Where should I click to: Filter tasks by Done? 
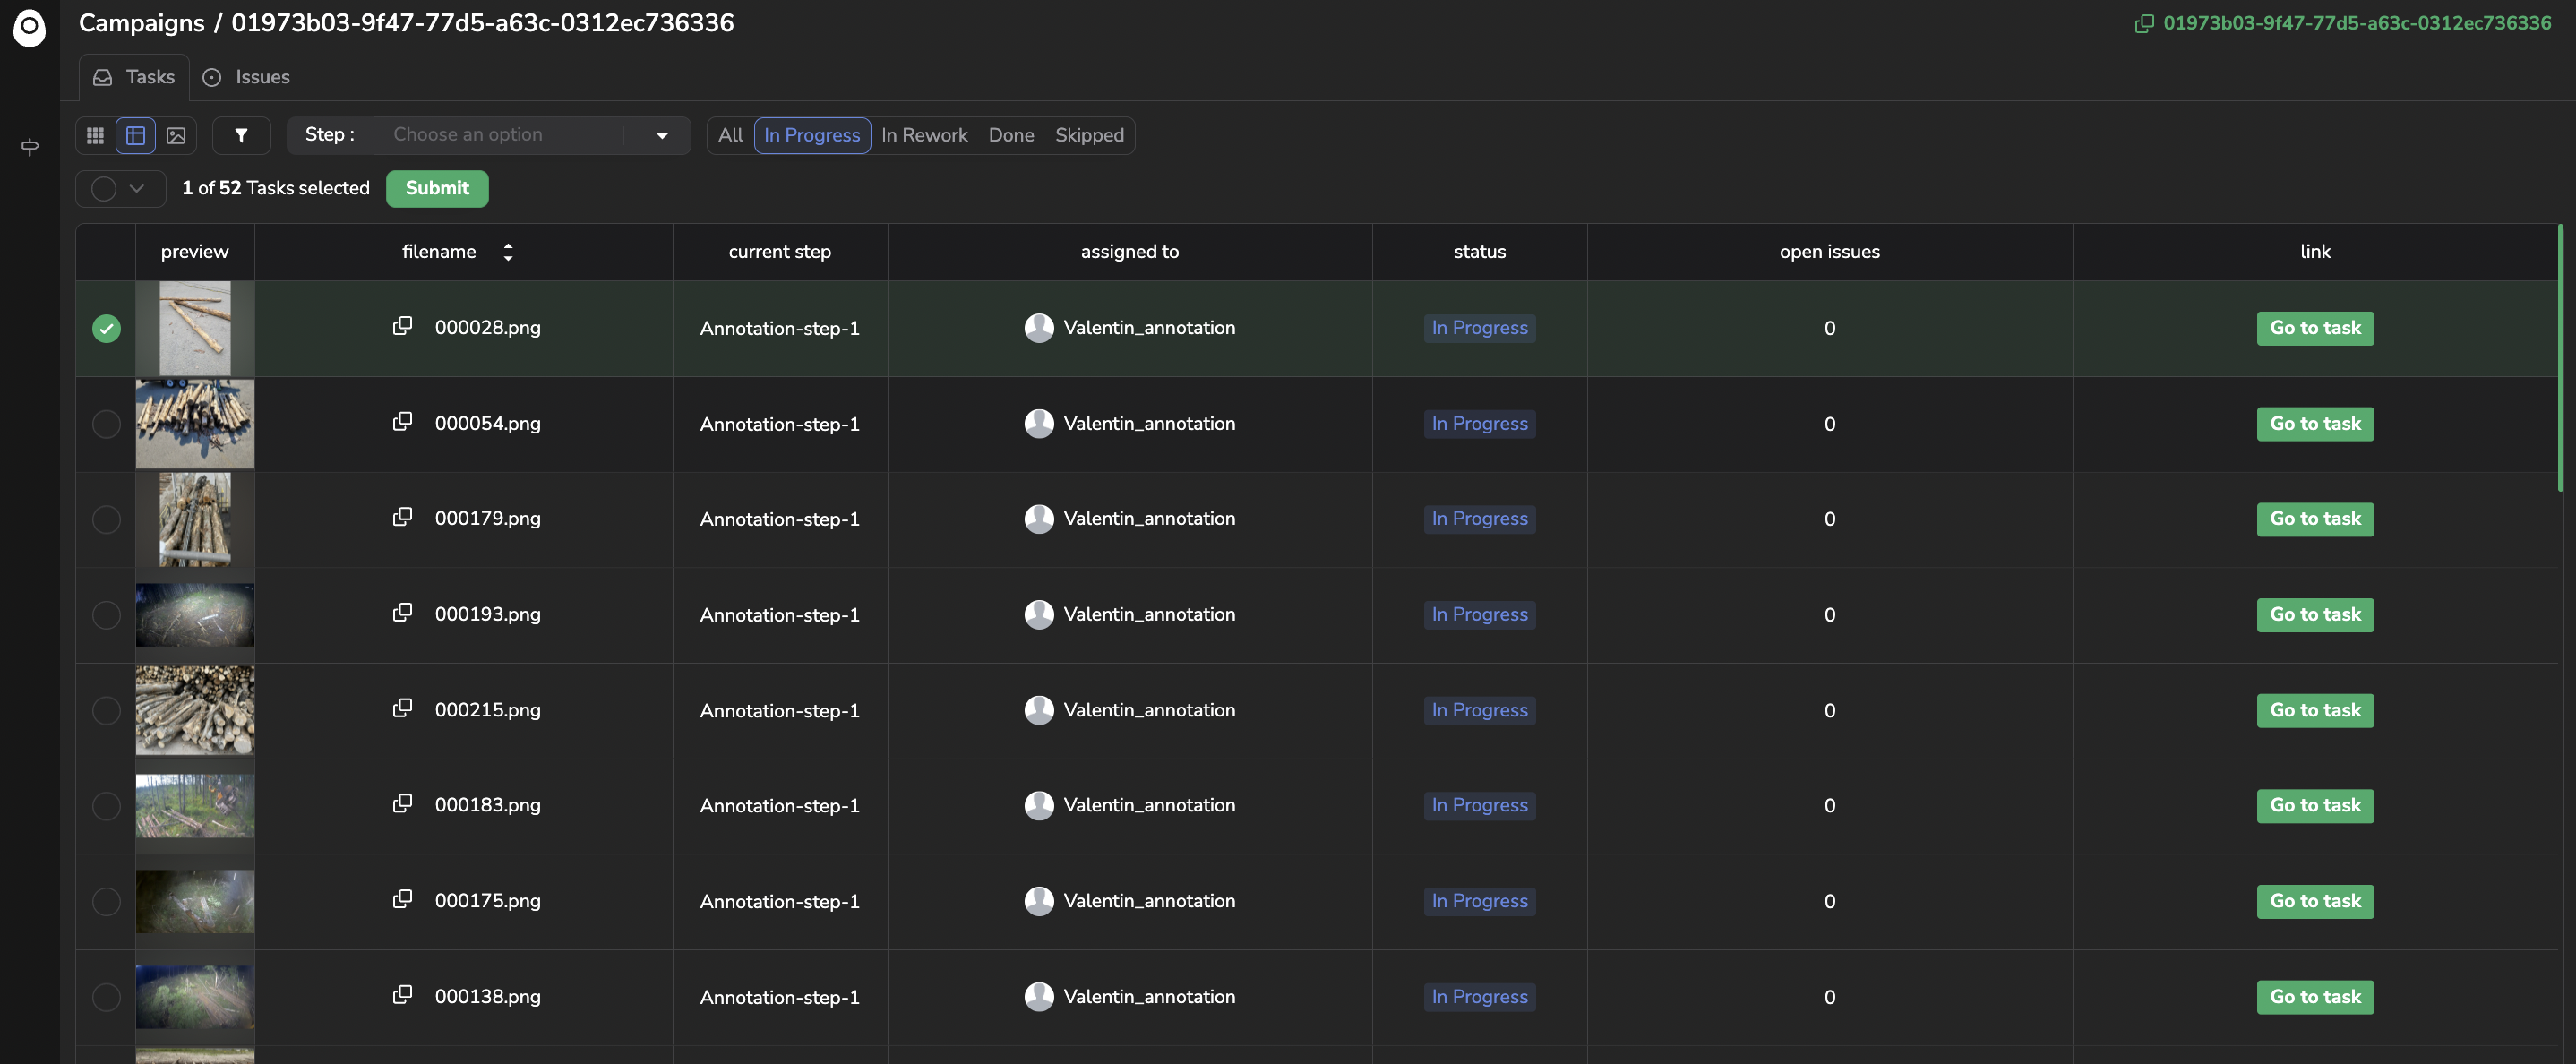pos(1011,135)
